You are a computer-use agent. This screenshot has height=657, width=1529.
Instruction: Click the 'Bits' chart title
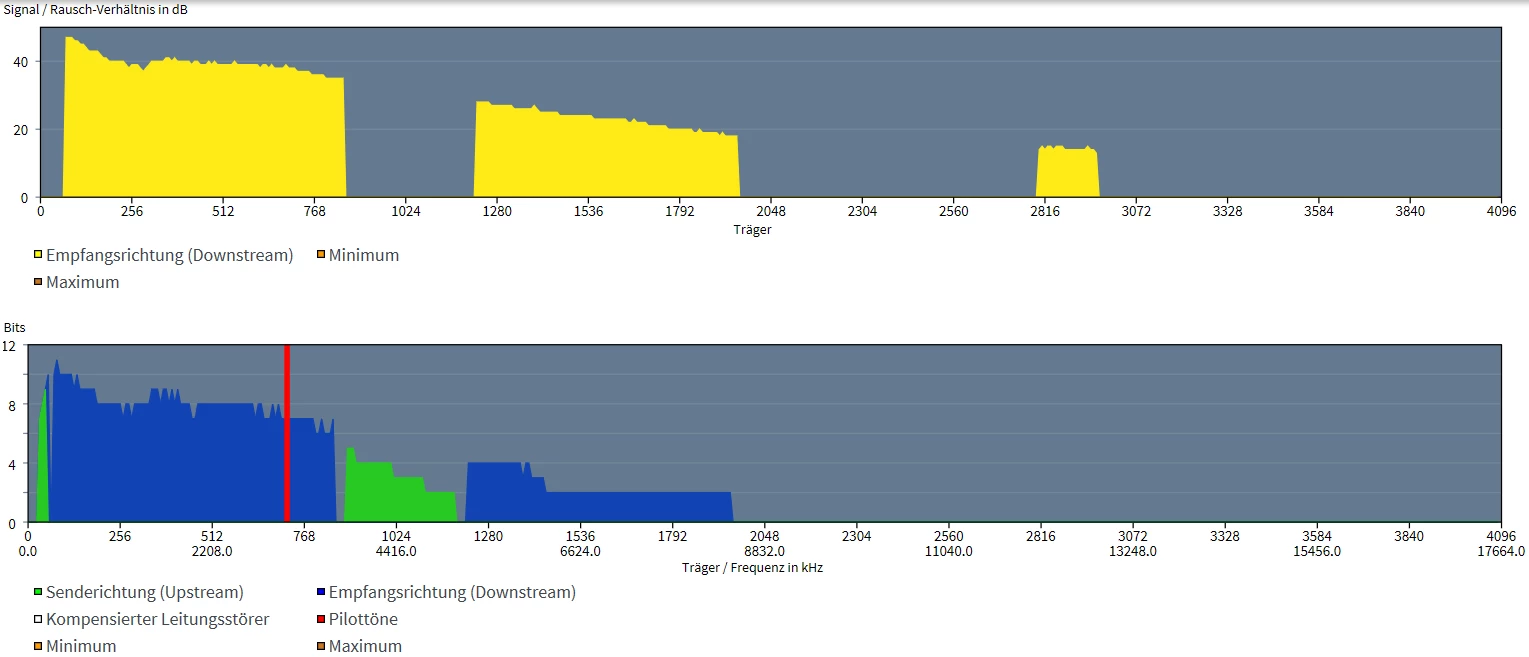14,328
